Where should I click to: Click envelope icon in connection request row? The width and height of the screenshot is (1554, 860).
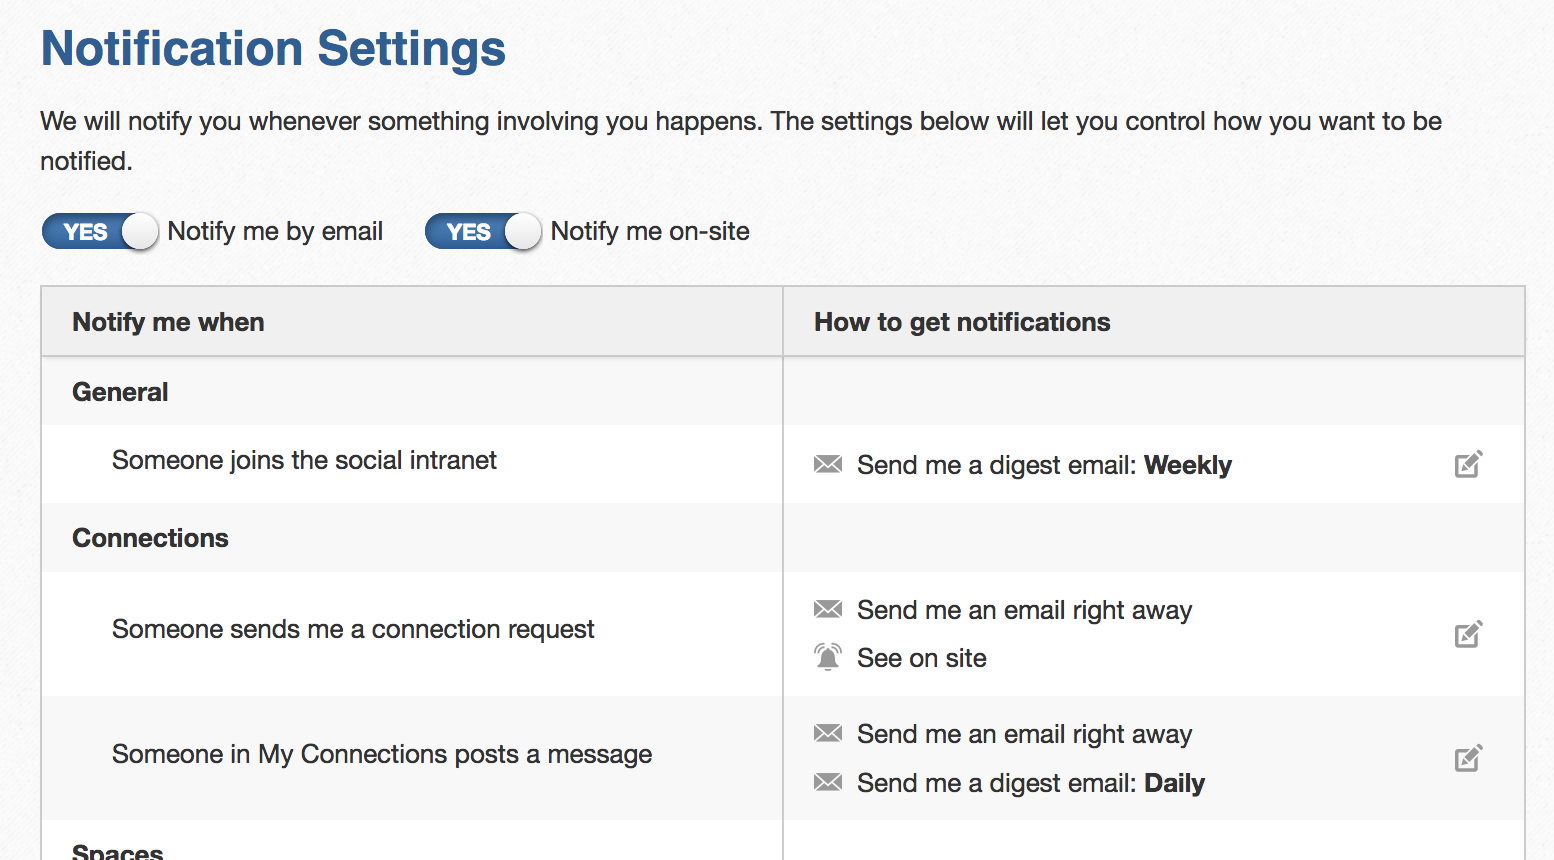click(828, 609)
